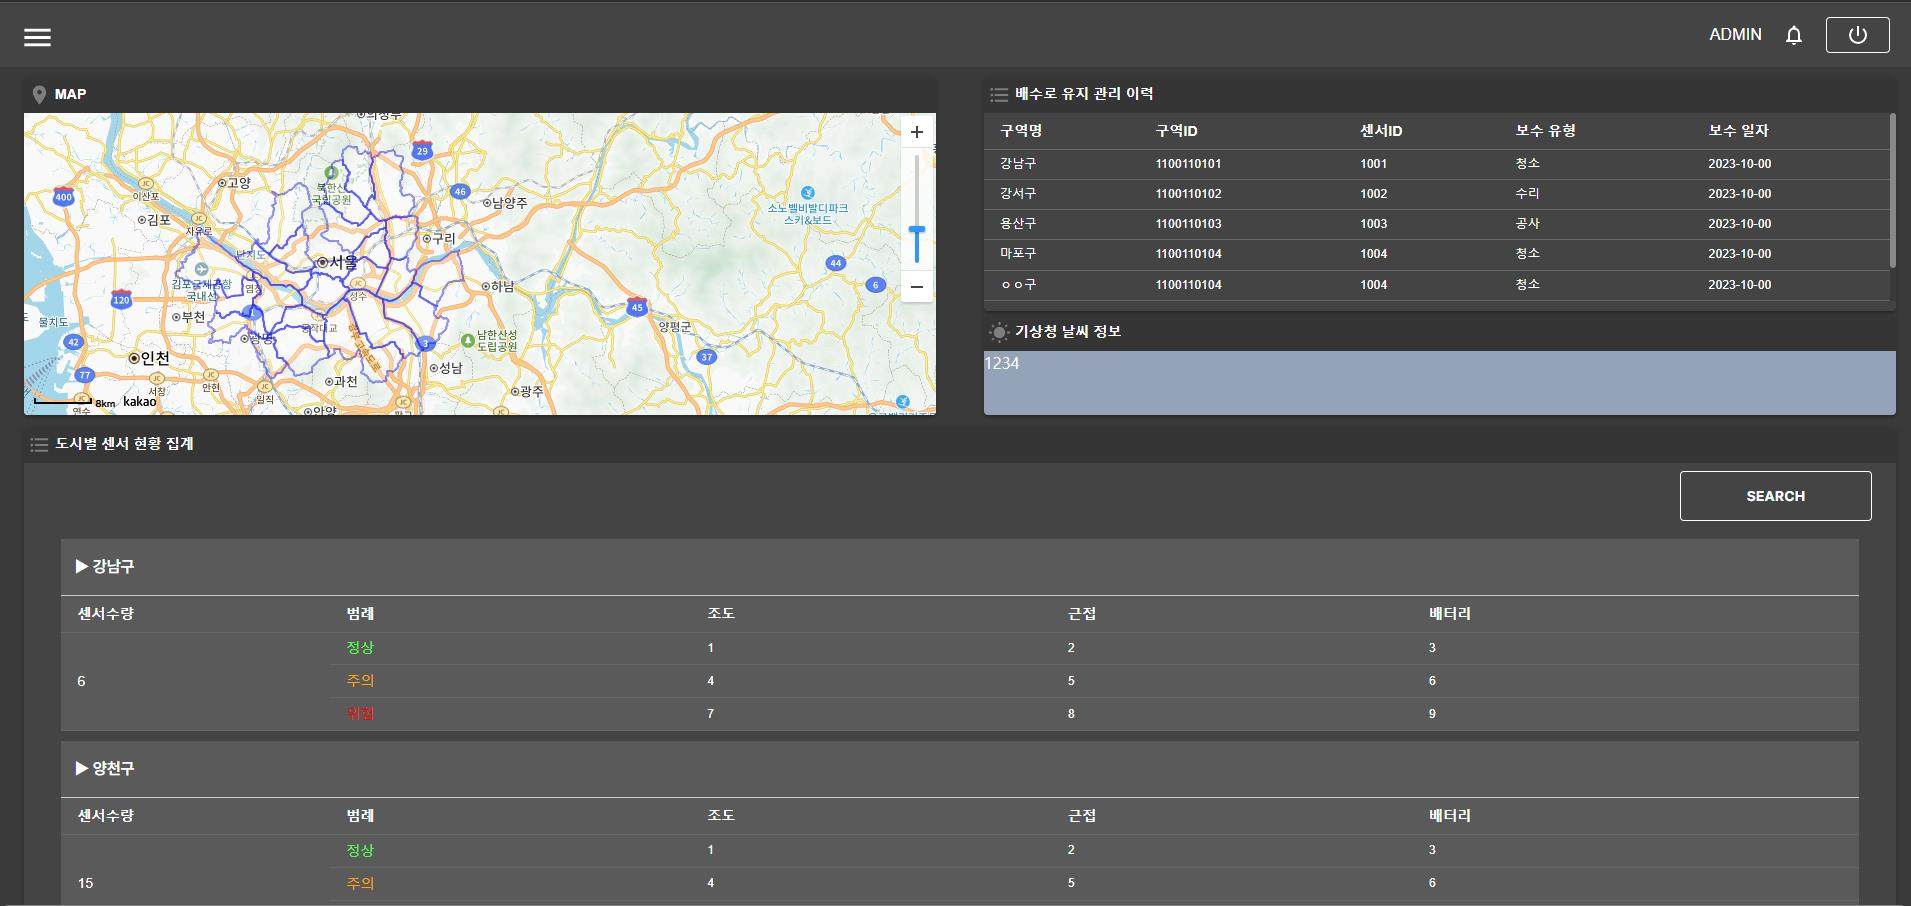Click the kakao logo on the map
The height and width of the screenshot is (906, 1911).
tap(140, 402)
